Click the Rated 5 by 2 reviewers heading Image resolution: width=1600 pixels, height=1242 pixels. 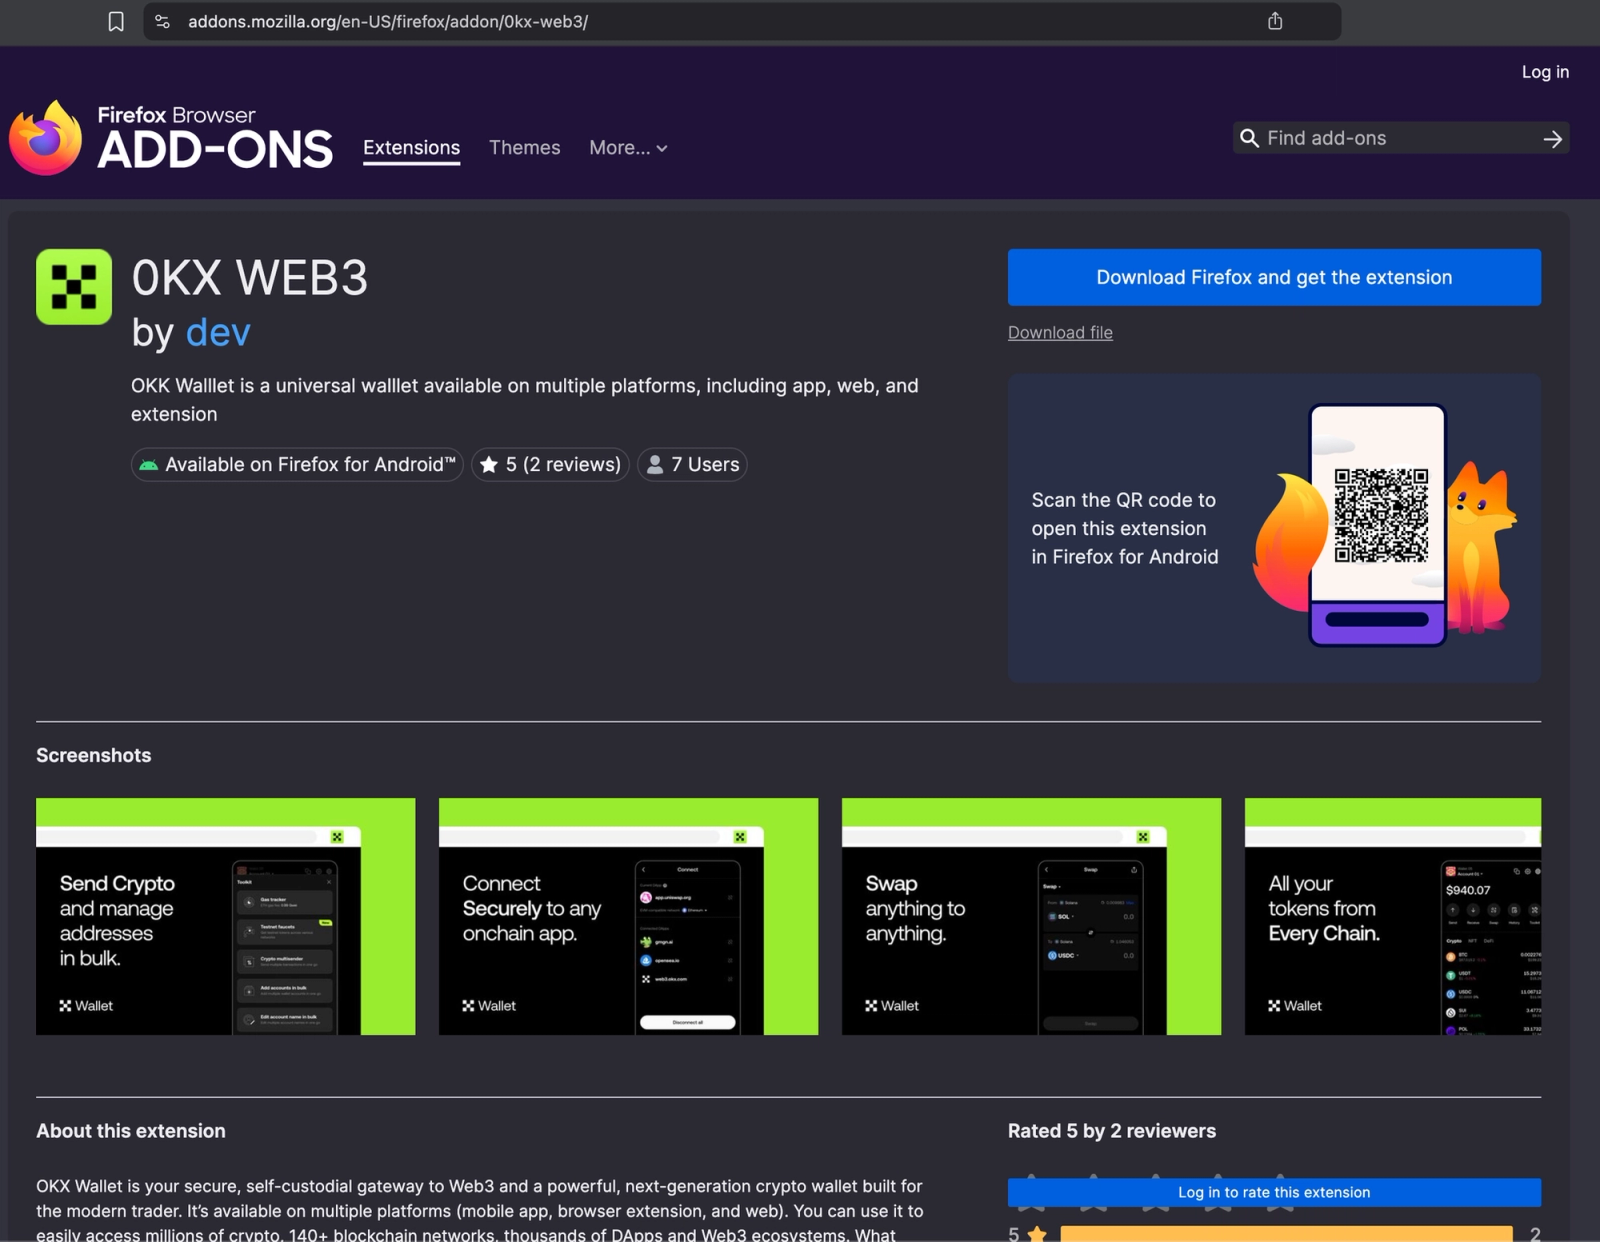pos(1112,1131)
